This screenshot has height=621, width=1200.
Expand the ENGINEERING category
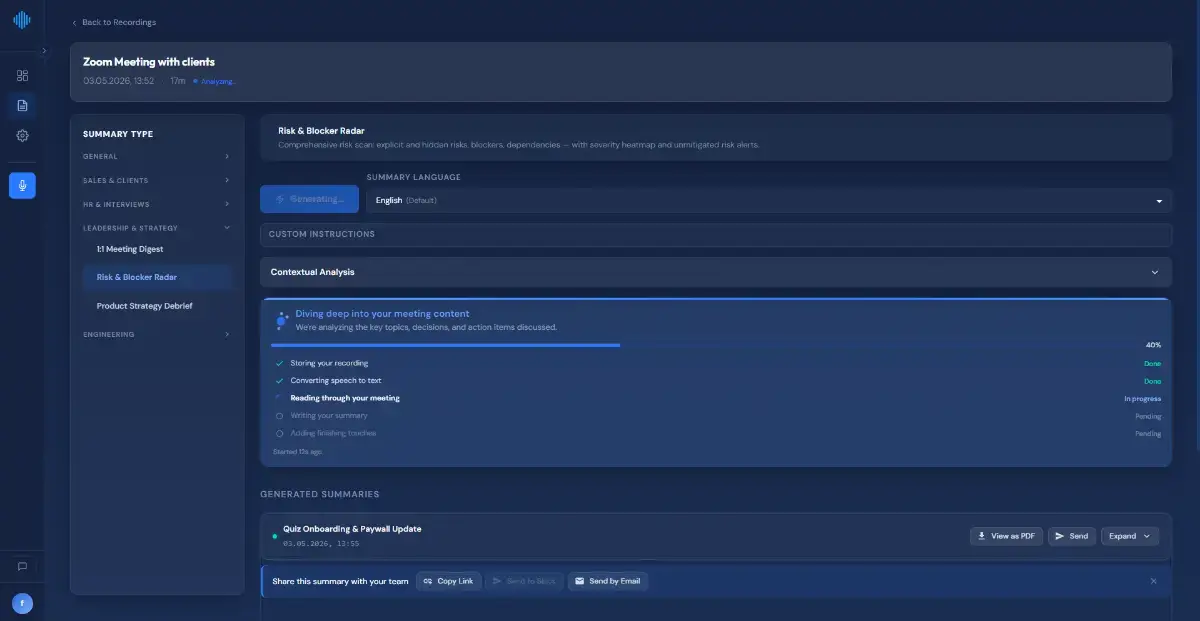pyautogui.click(x=156, y=334)
